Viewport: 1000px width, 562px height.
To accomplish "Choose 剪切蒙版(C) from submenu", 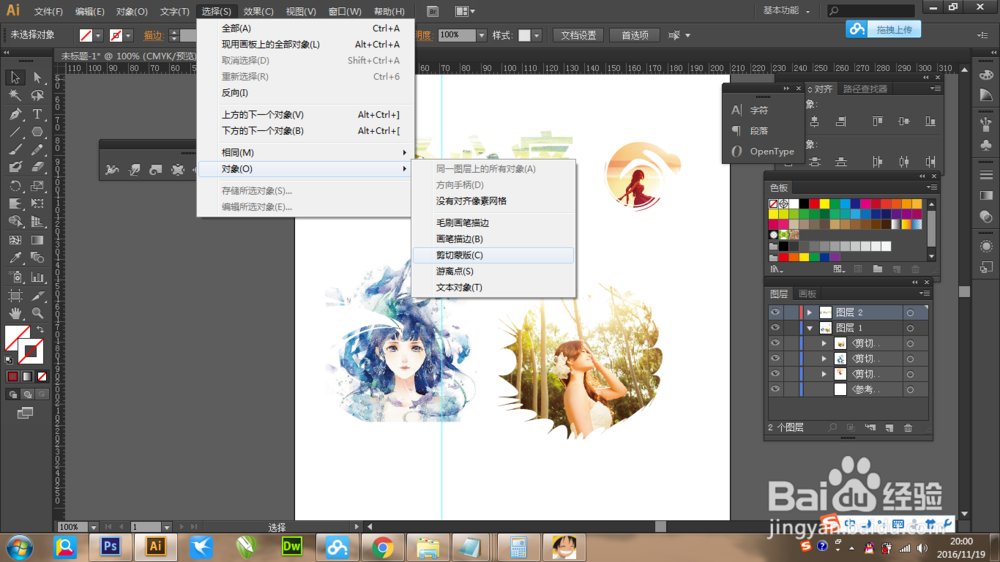I will click(x=493, y=255).
